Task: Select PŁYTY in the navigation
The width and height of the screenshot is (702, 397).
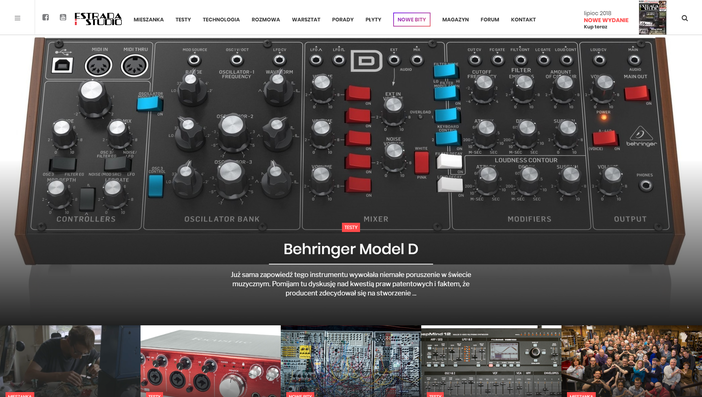Action: (x=373, y=20)
